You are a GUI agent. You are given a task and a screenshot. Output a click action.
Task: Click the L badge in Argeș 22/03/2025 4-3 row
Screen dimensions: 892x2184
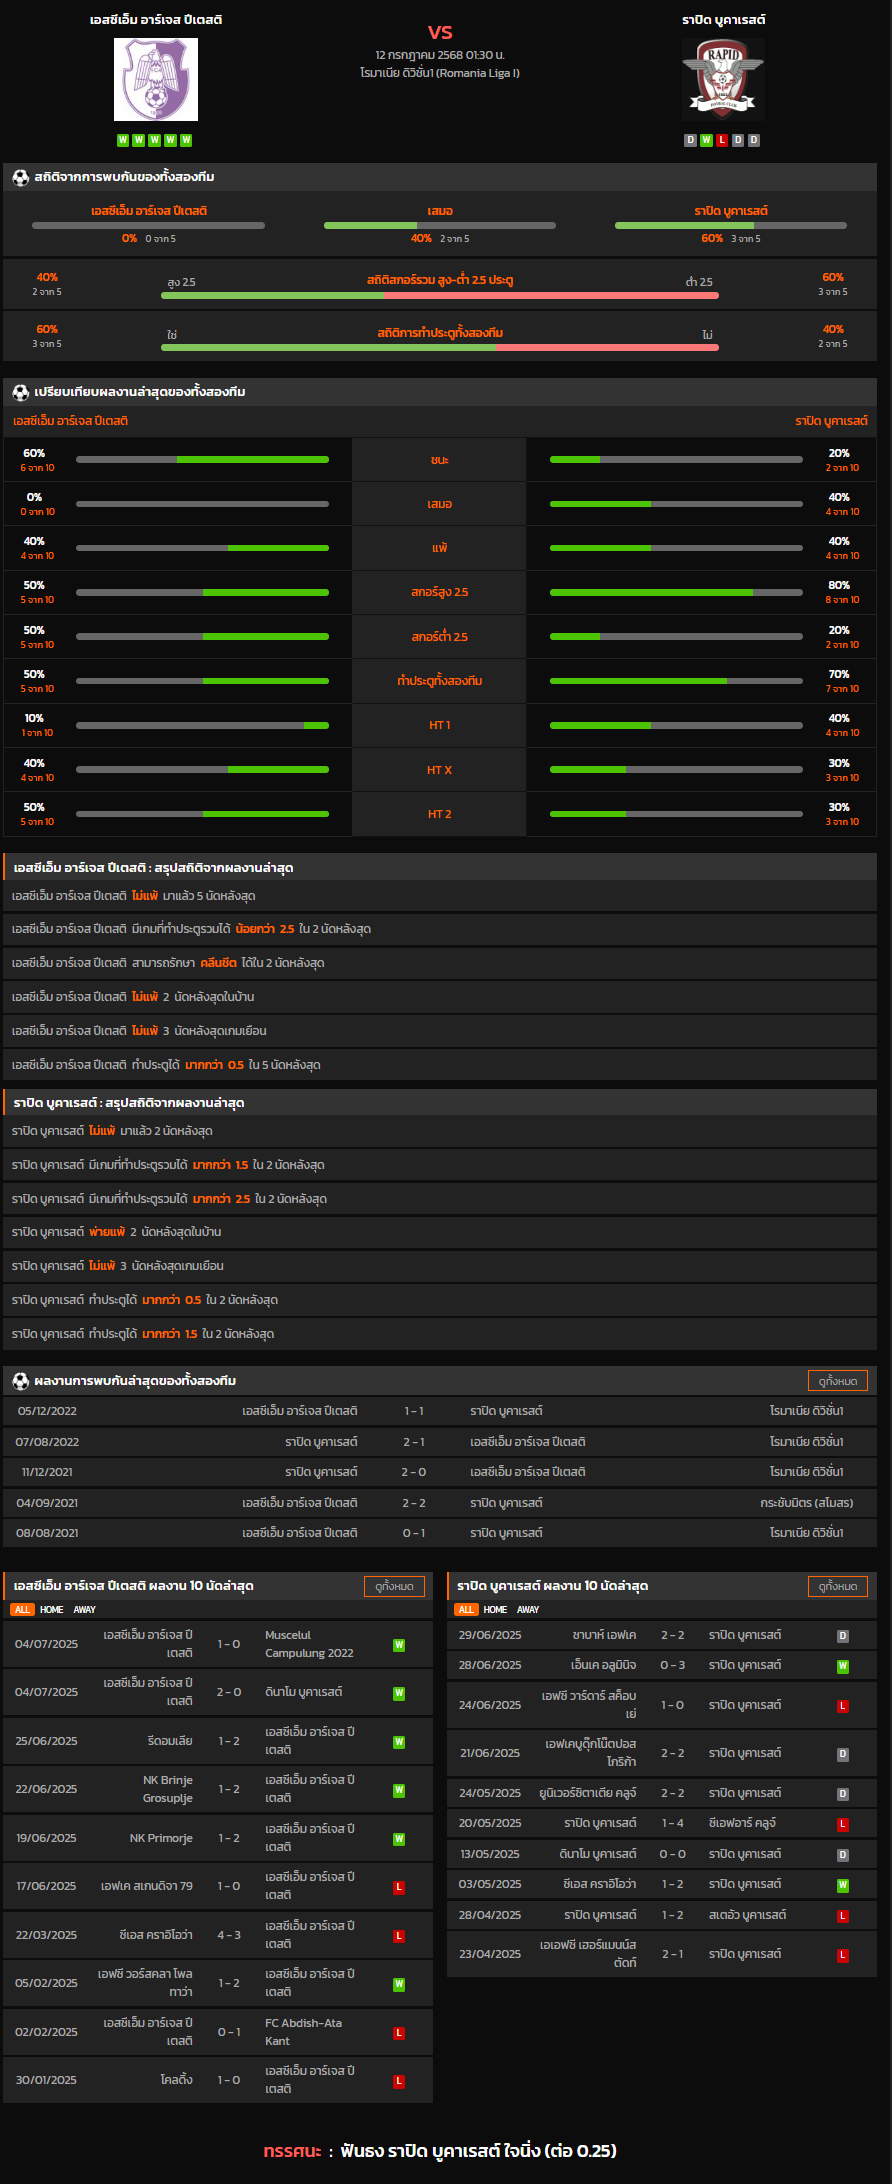tap(399, 1936)
